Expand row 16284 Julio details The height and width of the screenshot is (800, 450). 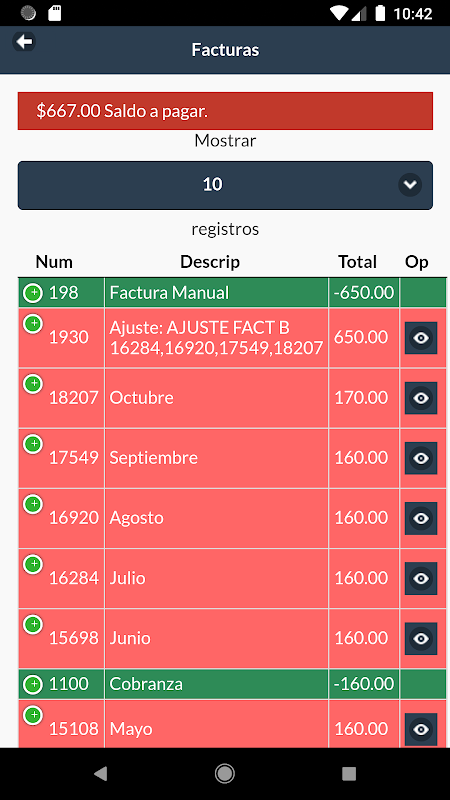pyautogui.click(x=33, y=564)
